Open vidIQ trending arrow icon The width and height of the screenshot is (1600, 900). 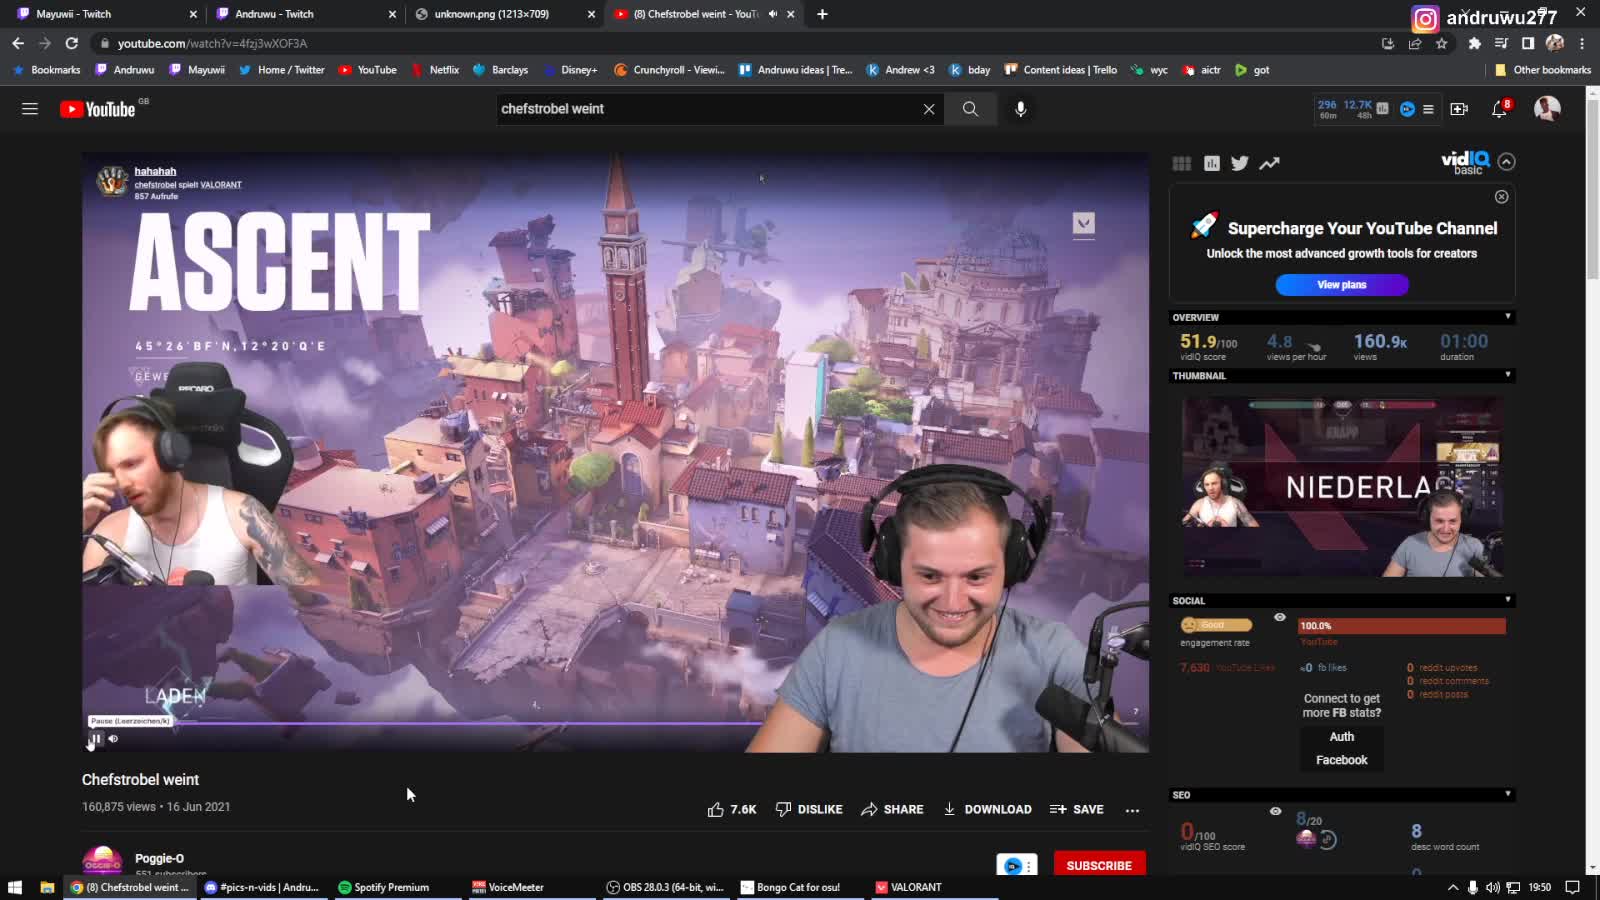point(1269,163)
